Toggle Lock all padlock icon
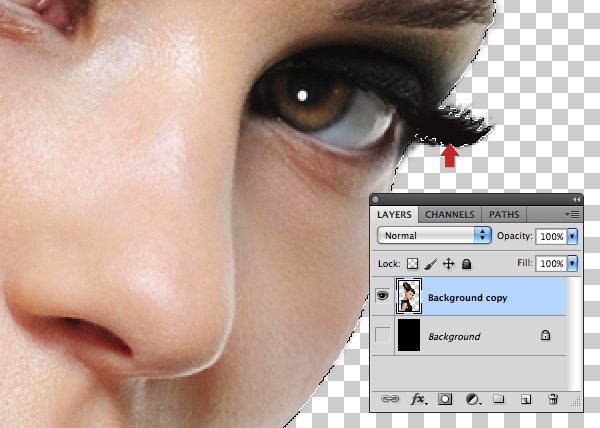Screen dimensions: 600x428 click(466, 264)
